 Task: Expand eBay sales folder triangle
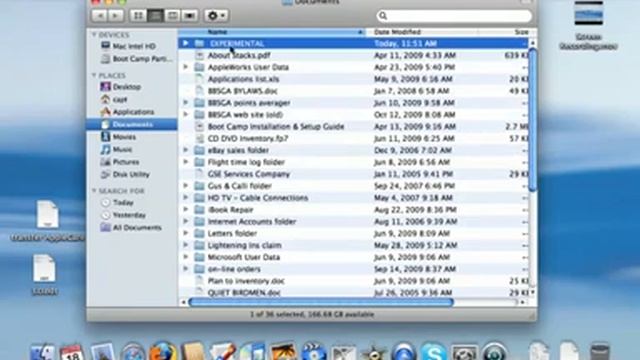[186, 150]
